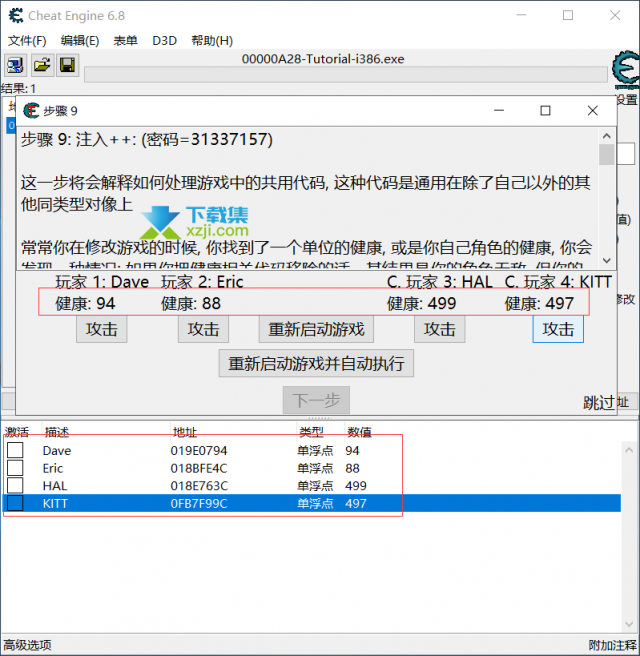Click value 88 in Eric row
Image resolution: width=640 pixels, height=656 pixels.
352,468
